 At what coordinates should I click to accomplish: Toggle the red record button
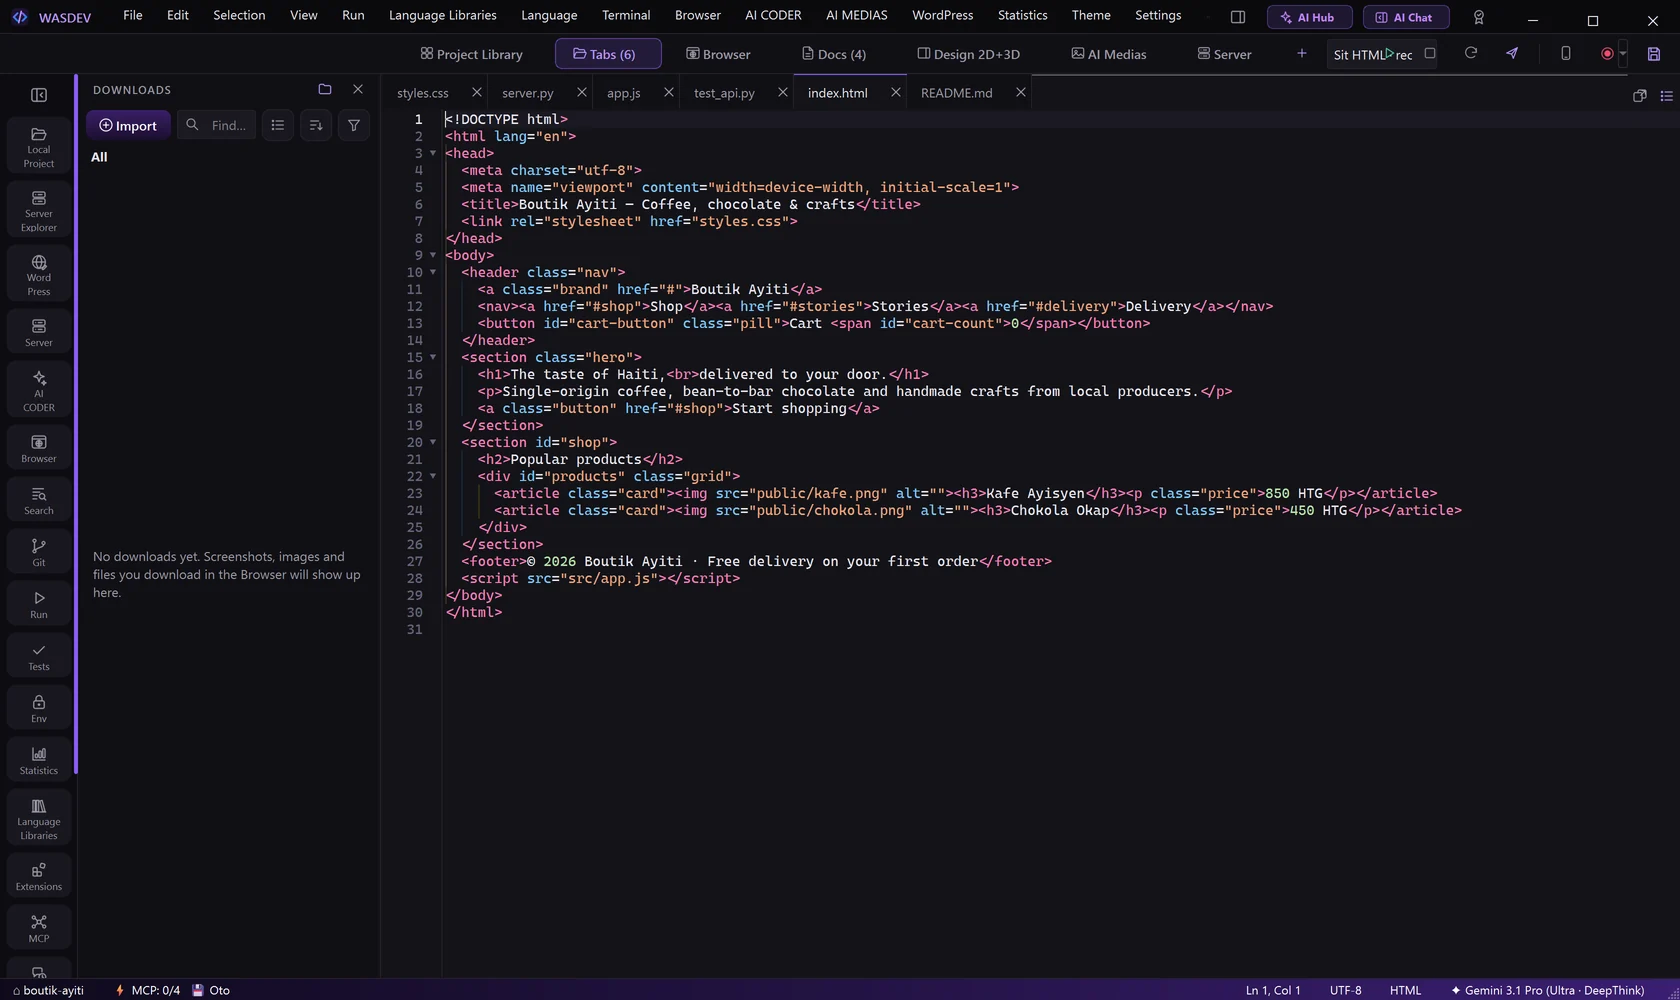tap(1607, 54)
